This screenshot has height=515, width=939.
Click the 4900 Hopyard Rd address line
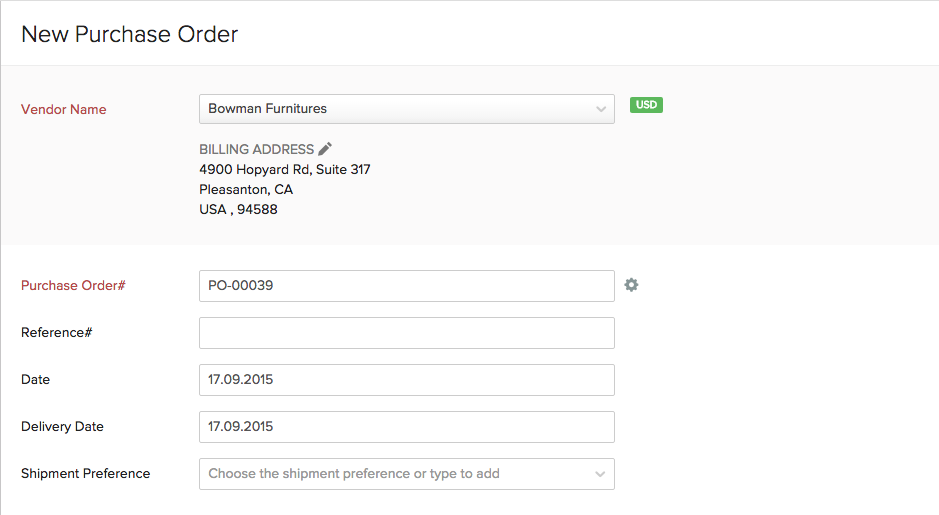285,170
